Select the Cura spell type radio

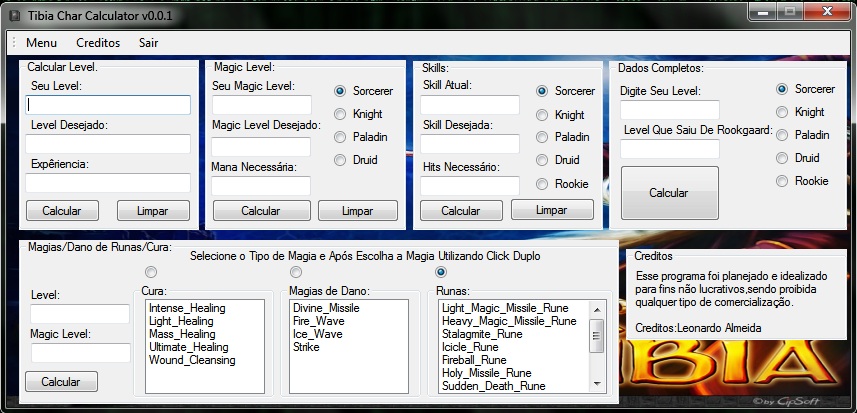pos(150,272)
